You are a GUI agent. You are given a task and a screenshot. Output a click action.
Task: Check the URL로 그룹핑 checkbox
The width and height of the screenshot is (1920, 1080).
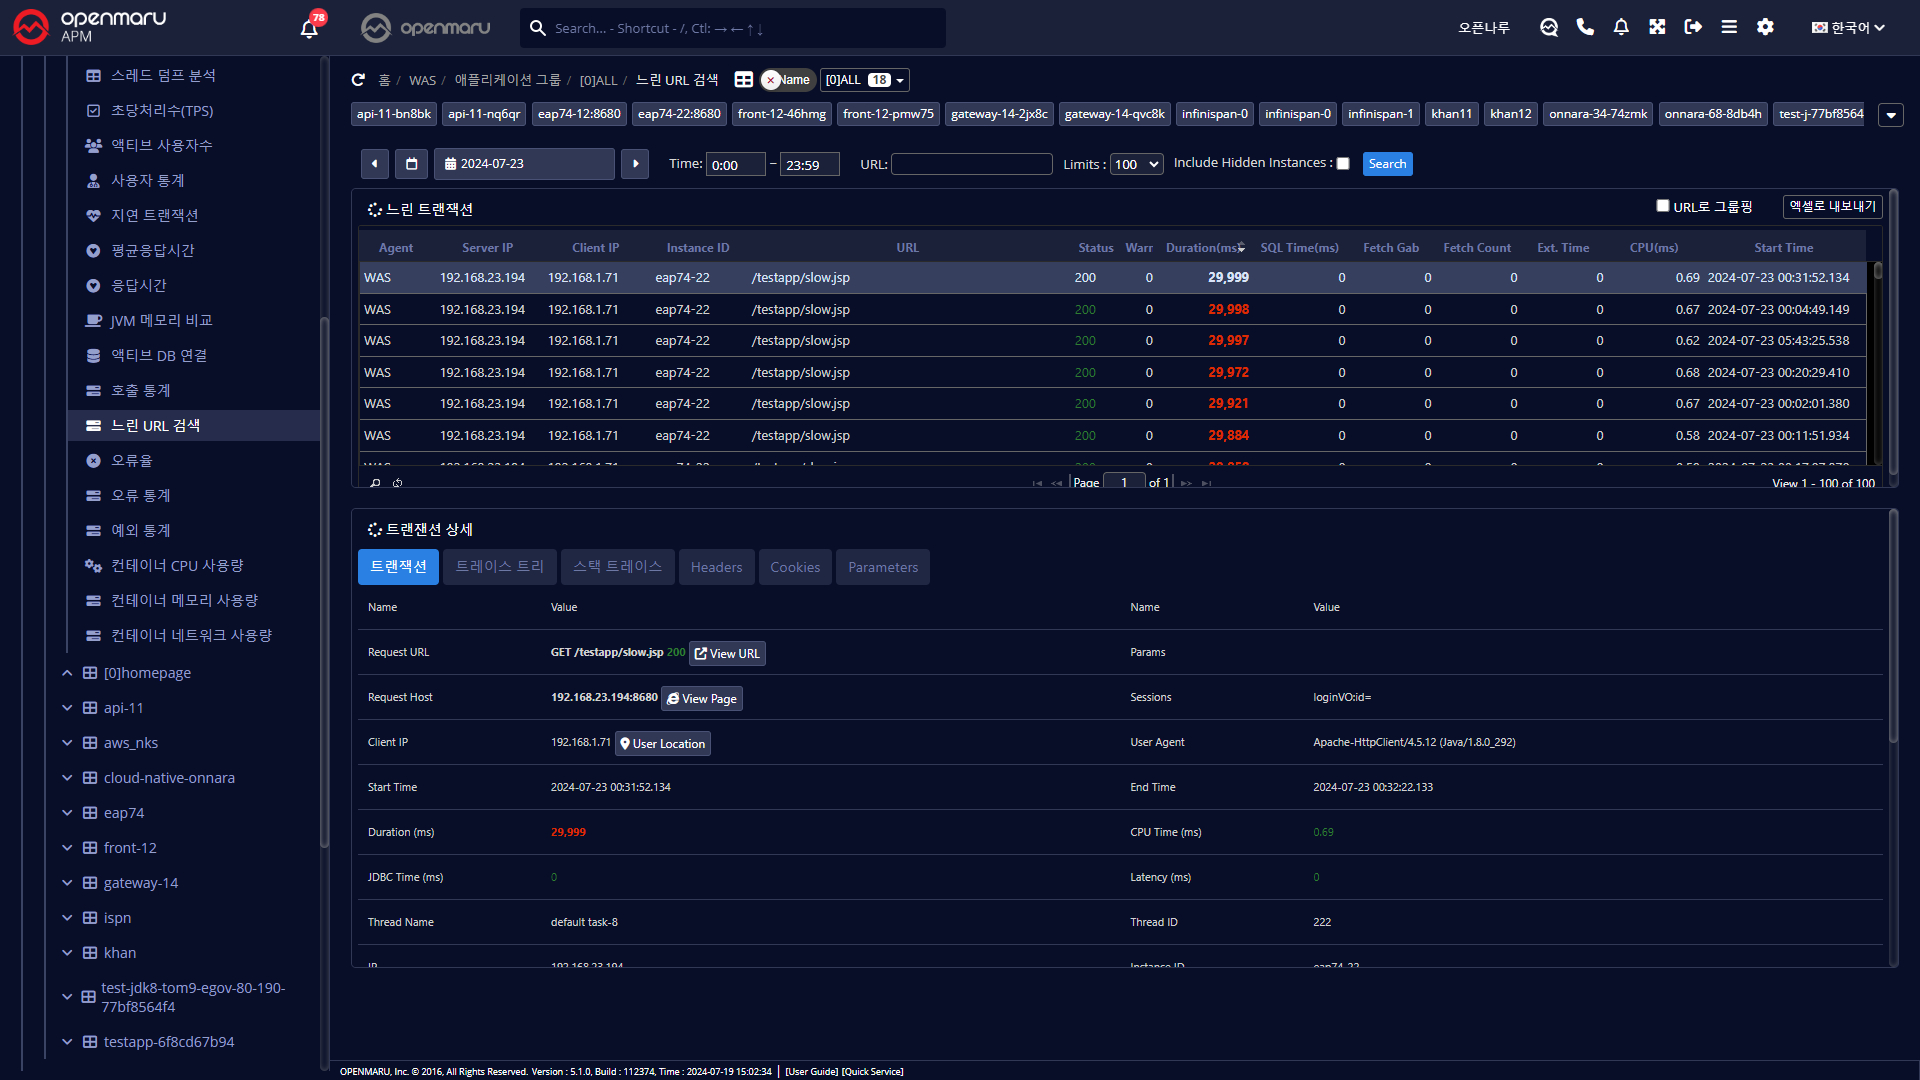pos(1663,206)
